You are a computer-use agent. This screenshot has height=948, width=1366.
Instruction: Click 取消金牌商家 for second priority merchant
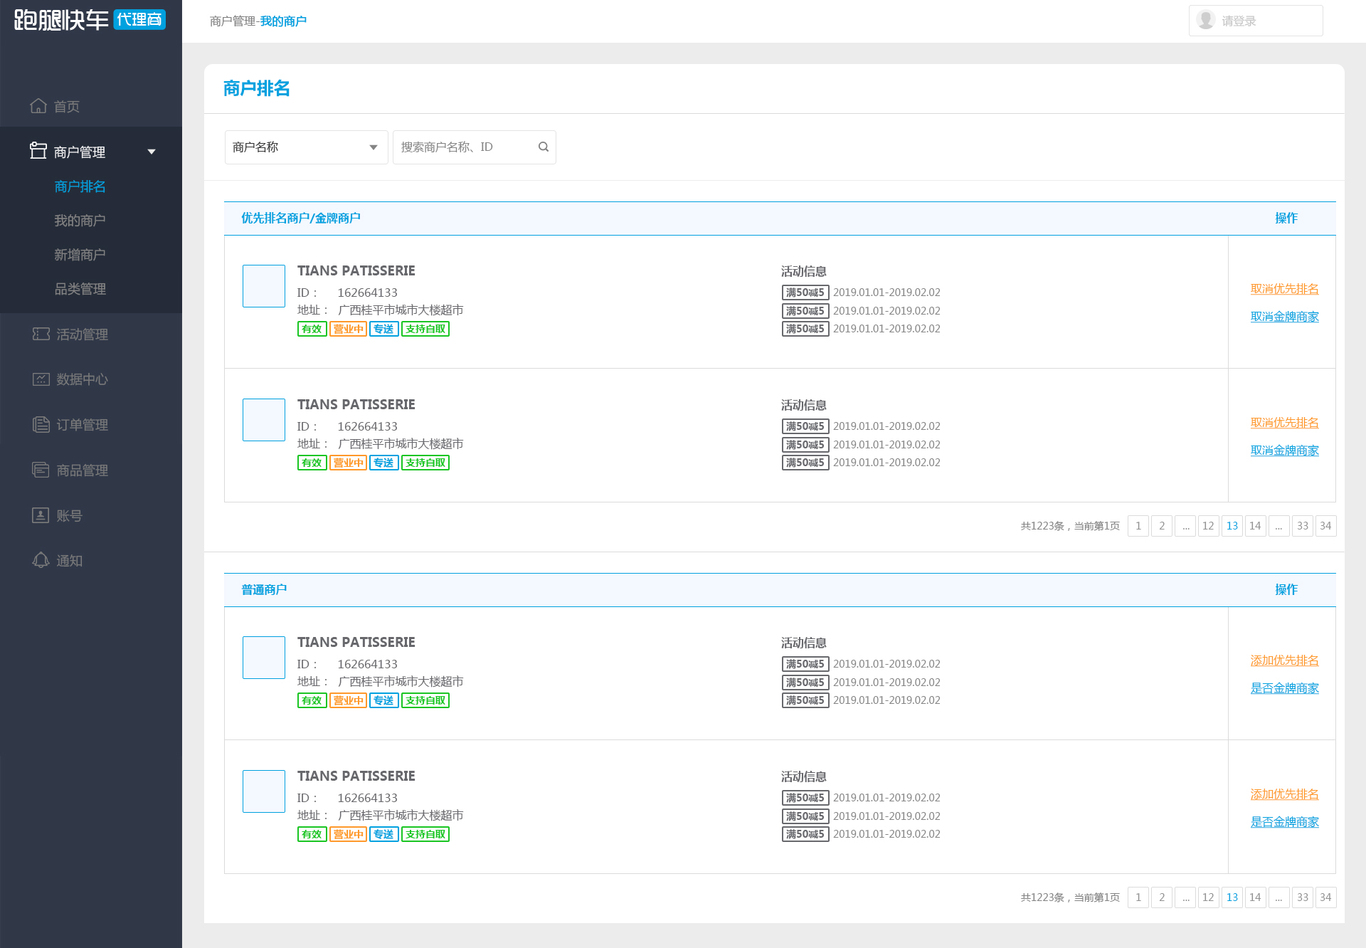coord(1284,451)
